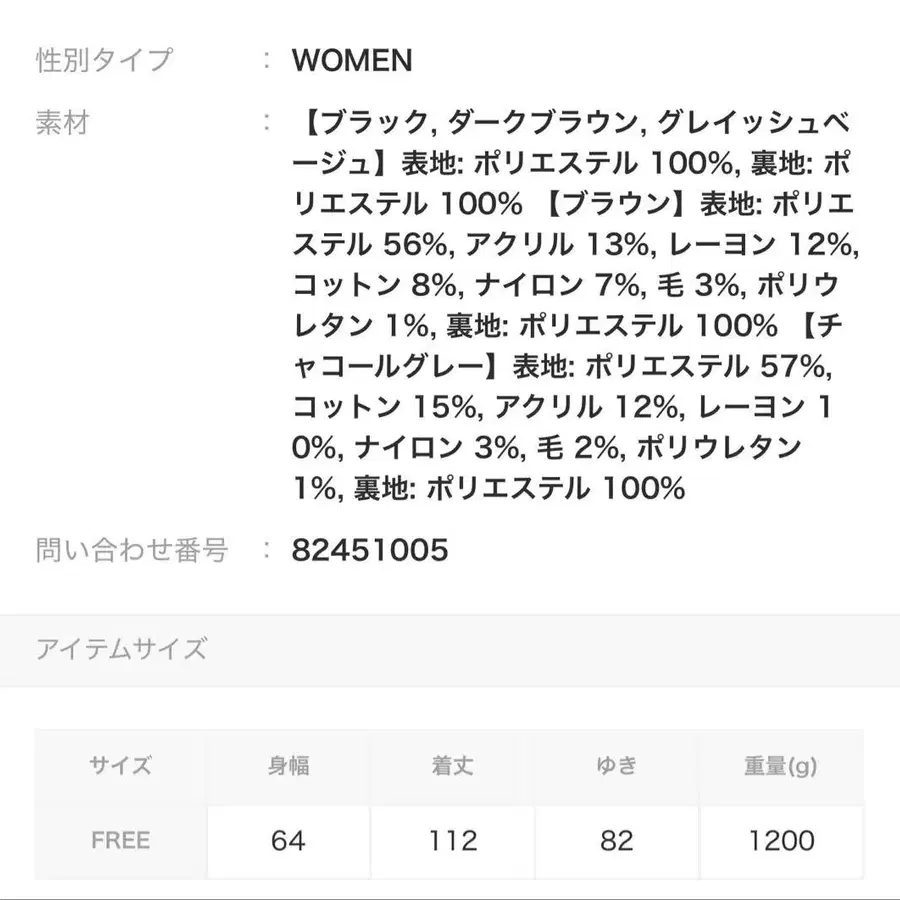Click the 身幅 value 64 cell
The image size is (900, 900).
click(x=288, y=841)
